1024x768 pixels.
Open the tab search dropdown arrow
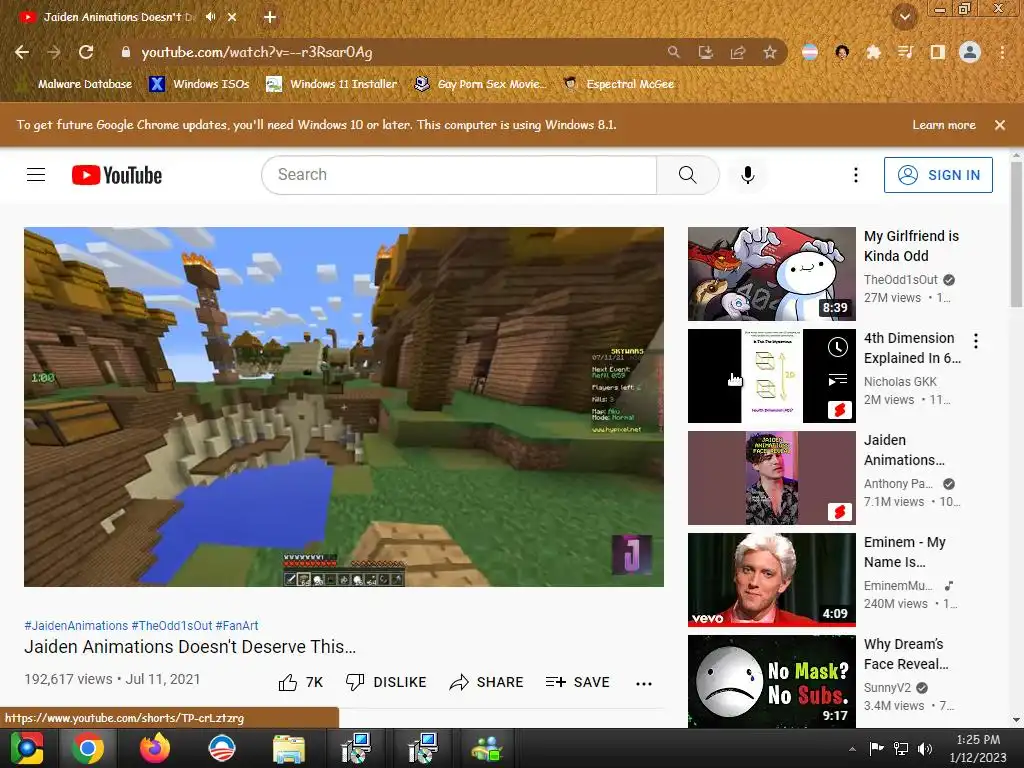pos(904,17)
